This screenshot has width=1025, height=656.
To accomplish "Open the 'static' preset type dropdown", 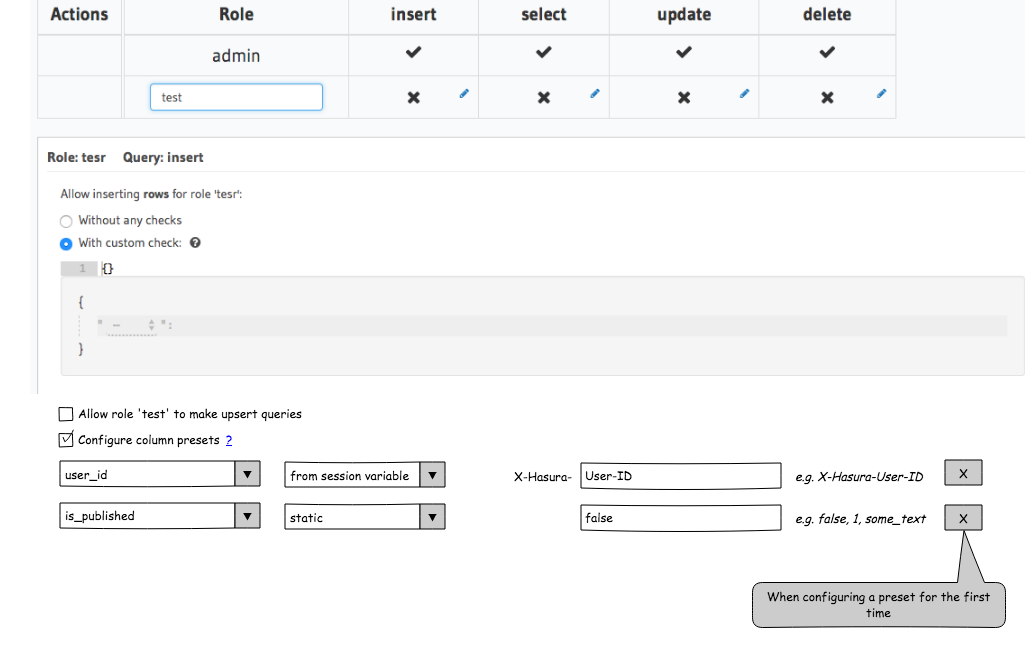I will [x=432, y=517].
